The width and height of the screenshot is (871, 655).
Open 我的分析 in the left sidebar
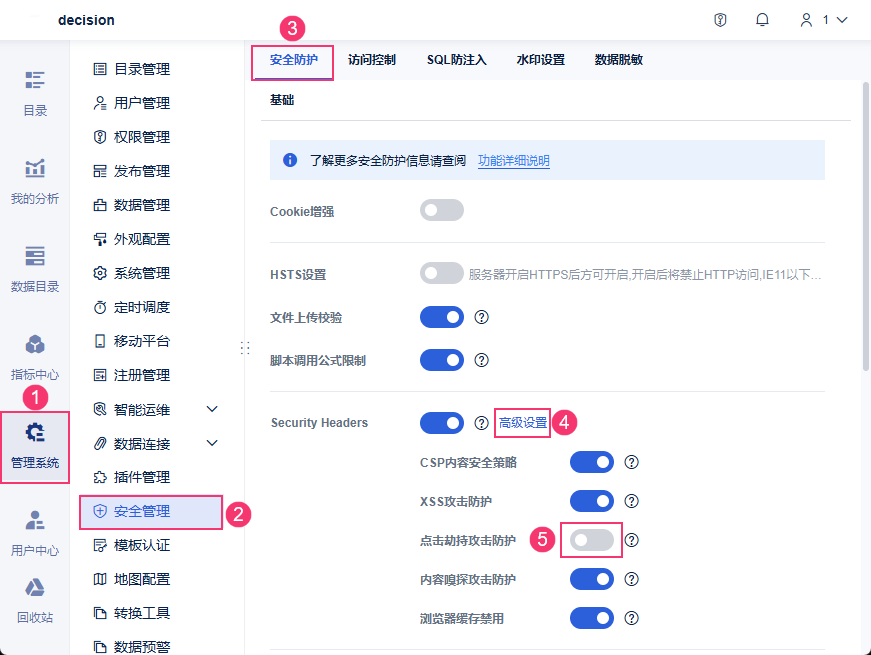(x=35, y=180)
